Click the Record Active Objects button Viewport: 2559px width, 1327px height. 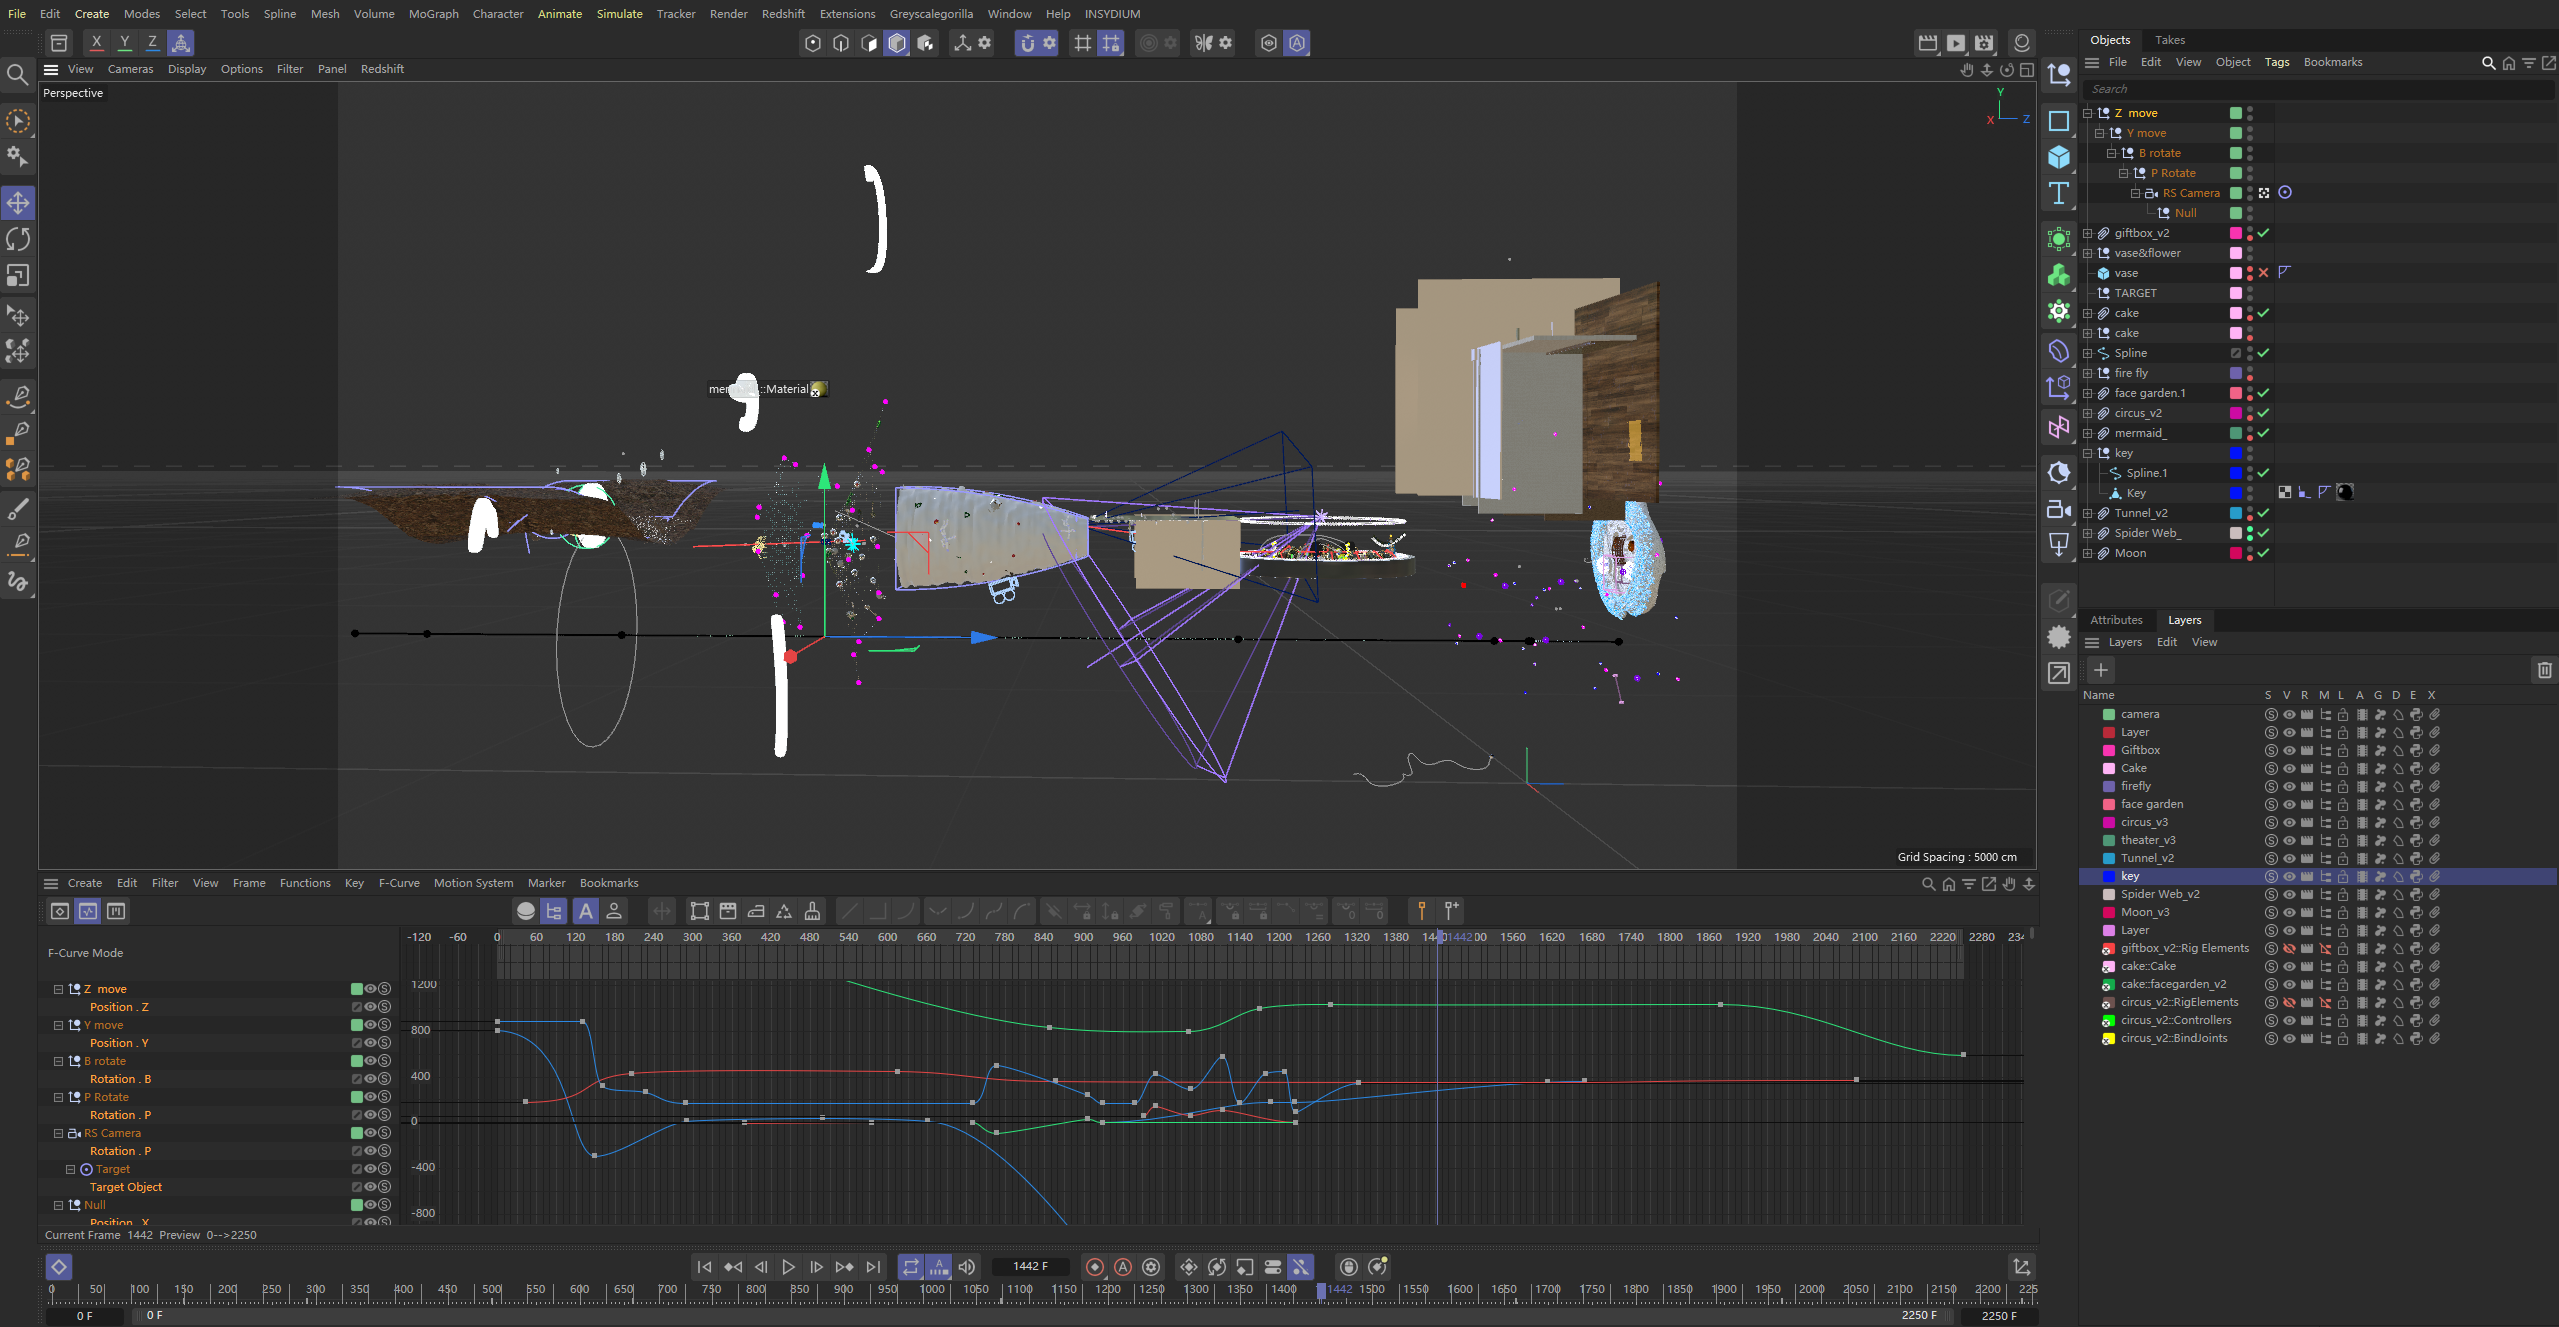coord(1095,1267)
